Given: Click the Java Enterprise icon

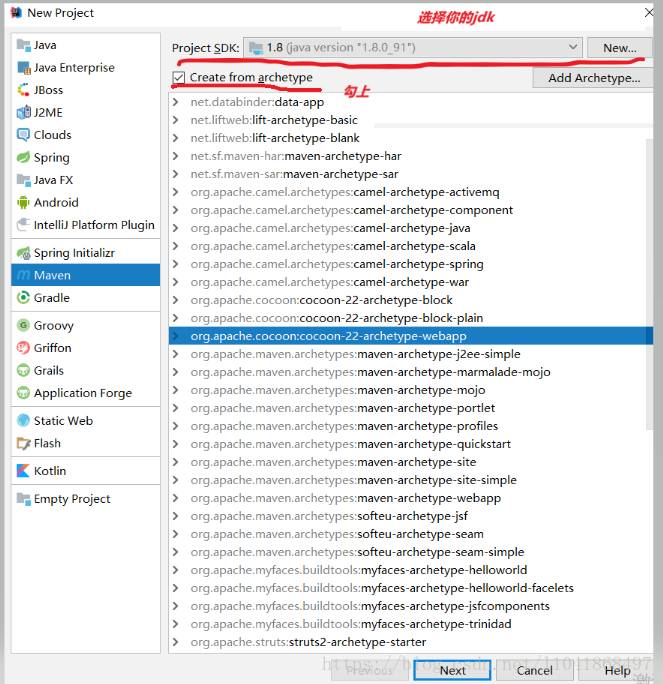Looking at the screenshot, I should [23, 68].
